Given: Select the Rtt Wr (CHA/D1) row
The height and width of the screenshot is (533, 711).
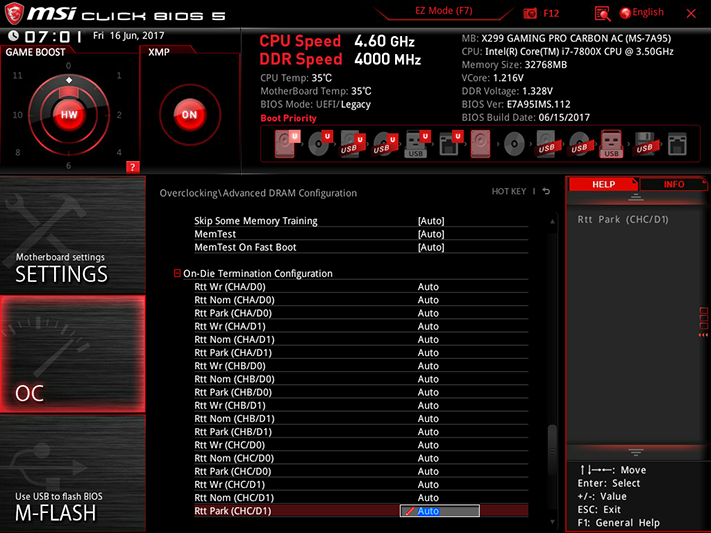Looking at the screenshot, I should 361,326.
